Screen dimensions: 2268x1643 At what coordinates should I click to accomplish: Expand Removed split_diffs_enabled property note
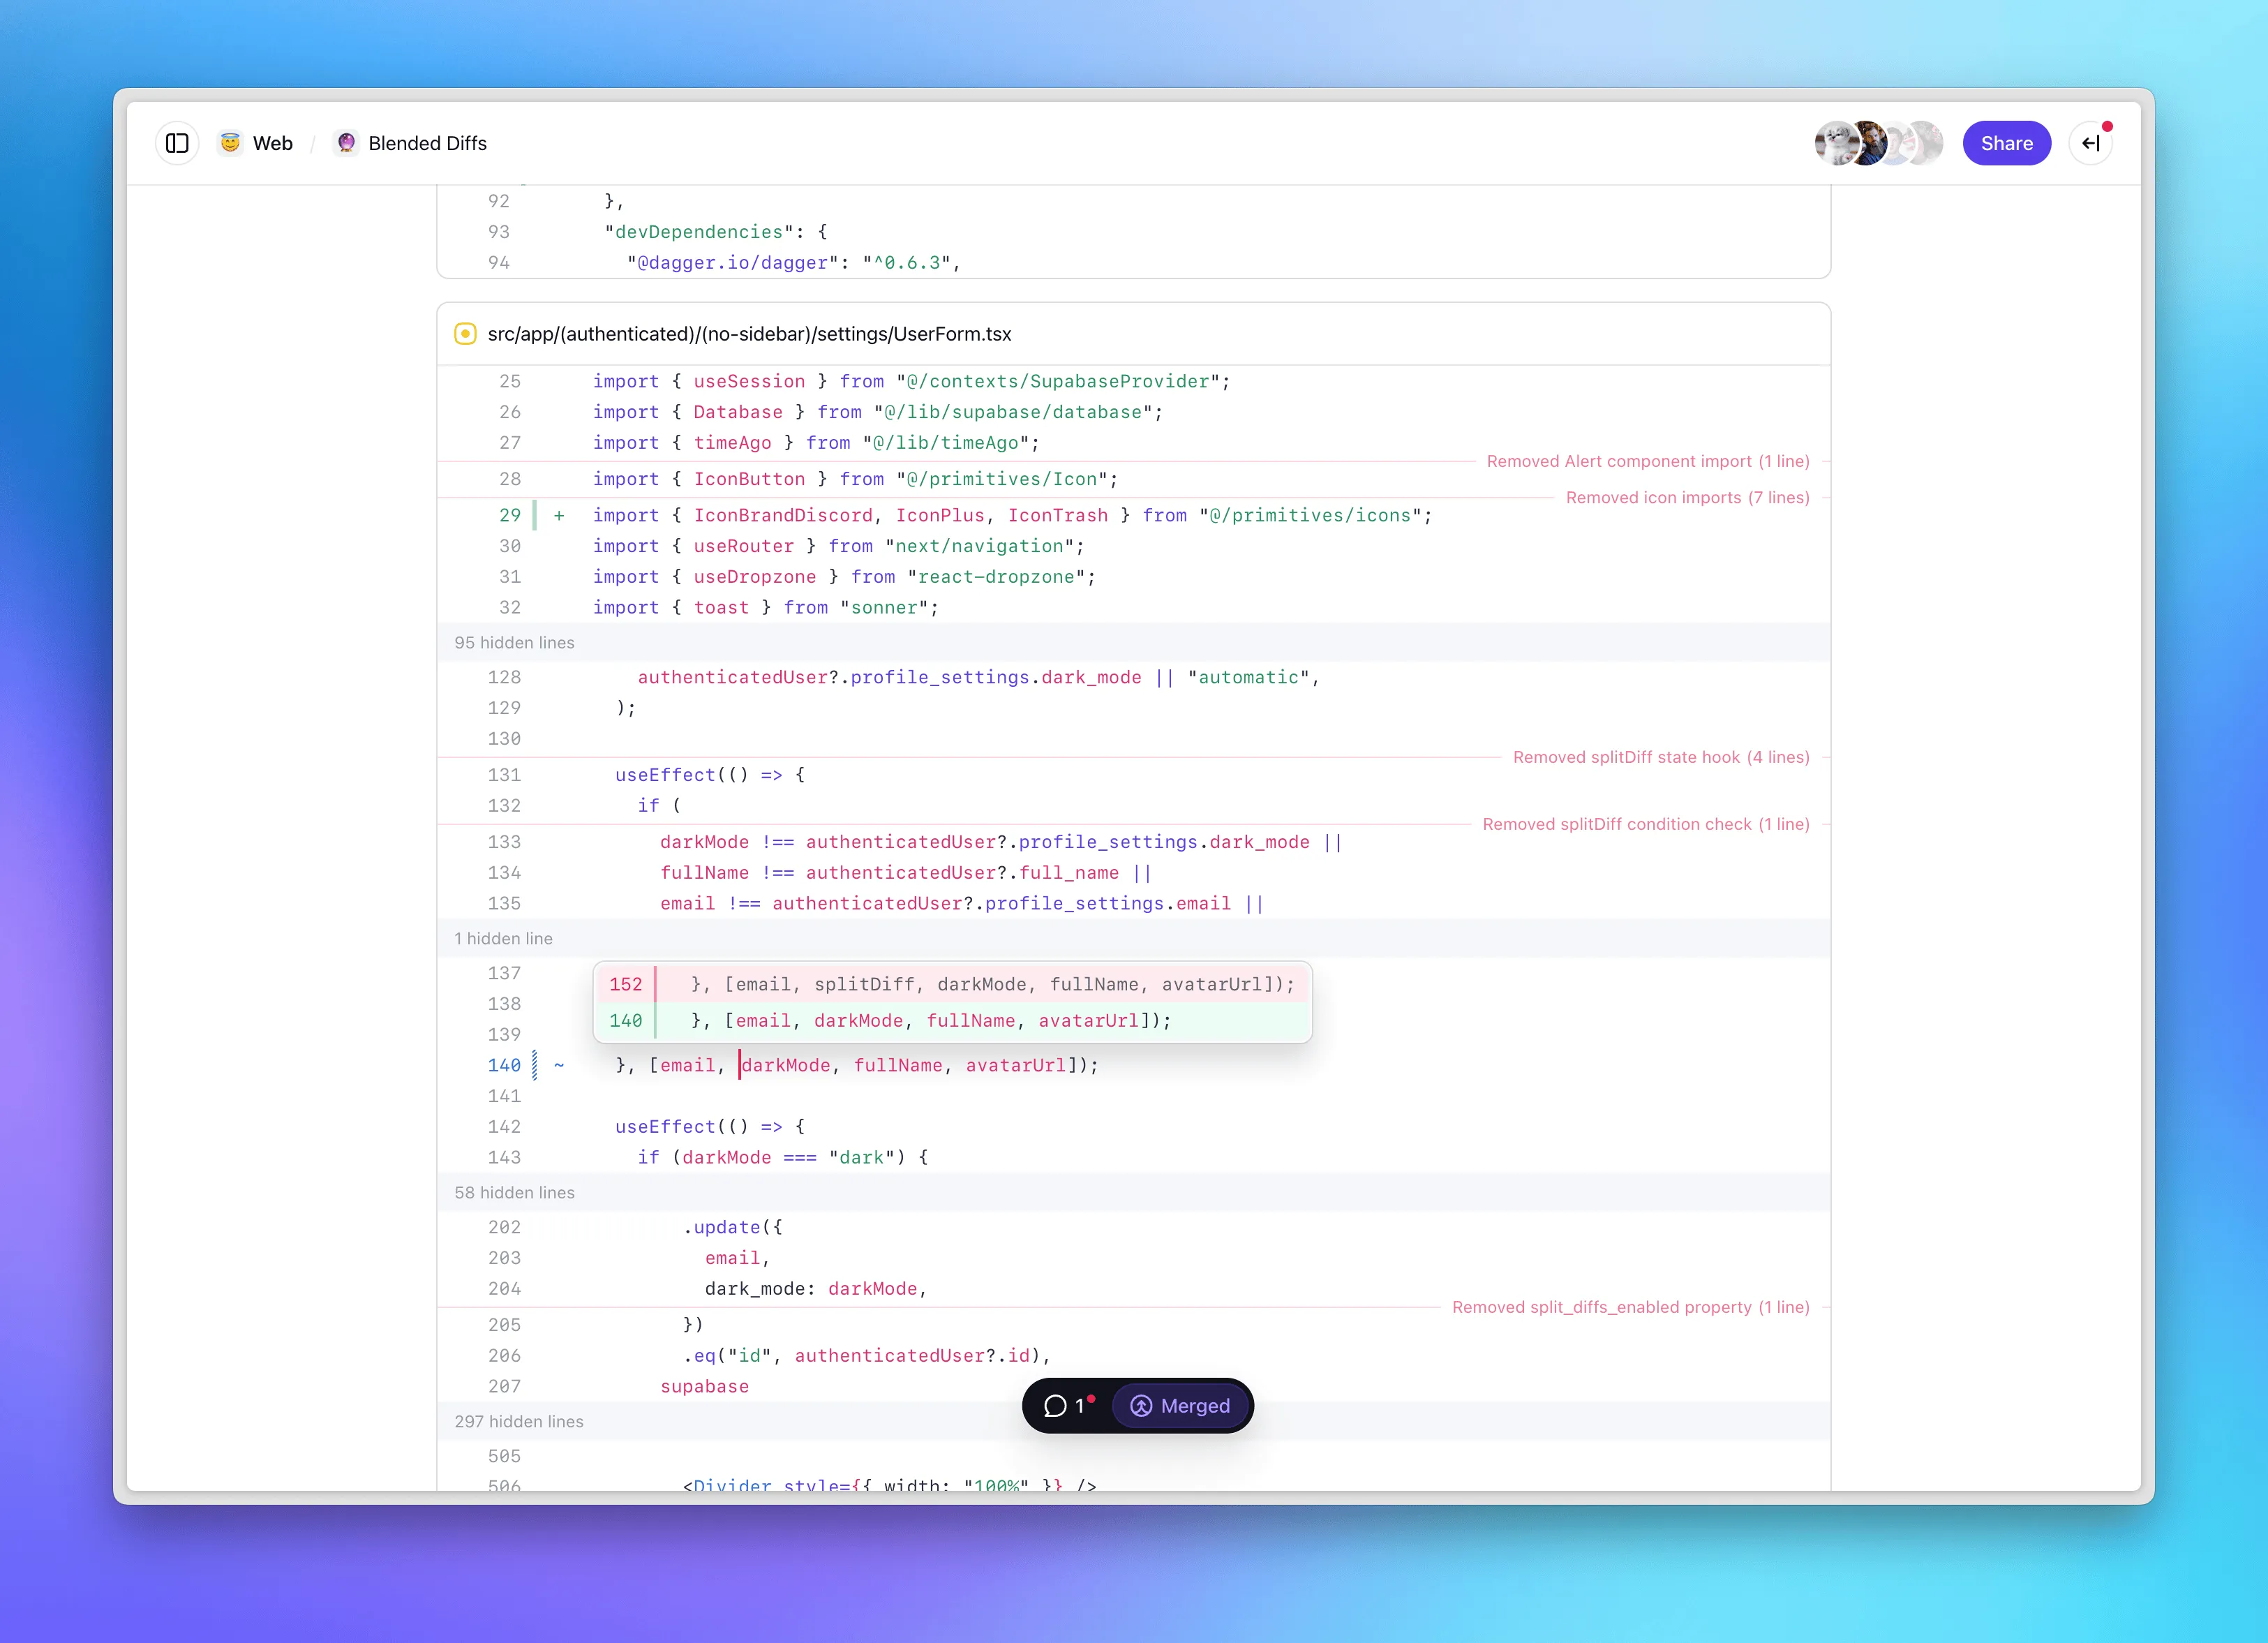(x=1631, y=1307)
